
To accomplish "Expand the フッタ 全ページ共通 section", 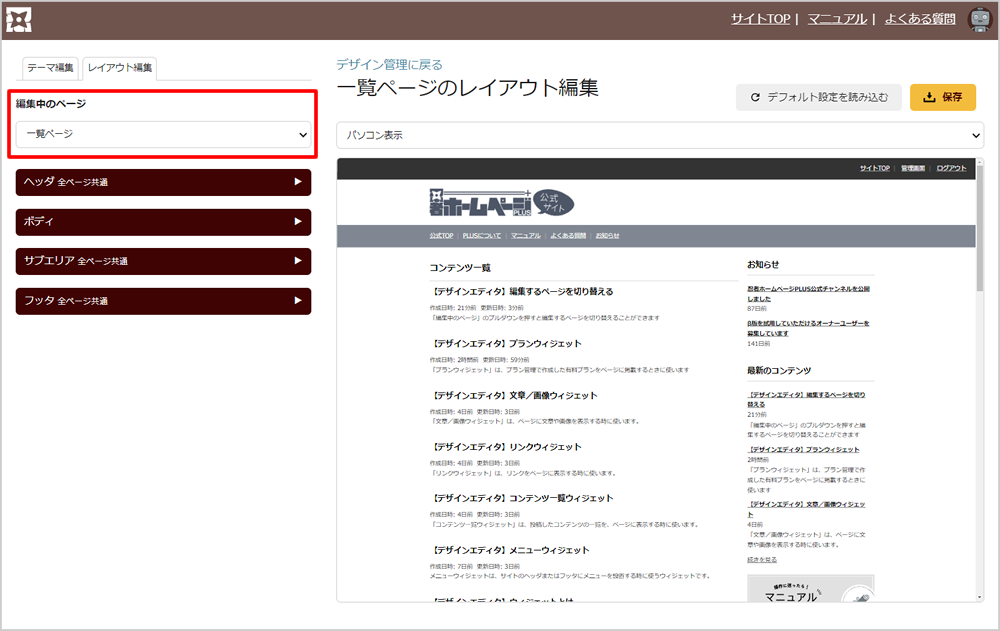I will (163, 300).
